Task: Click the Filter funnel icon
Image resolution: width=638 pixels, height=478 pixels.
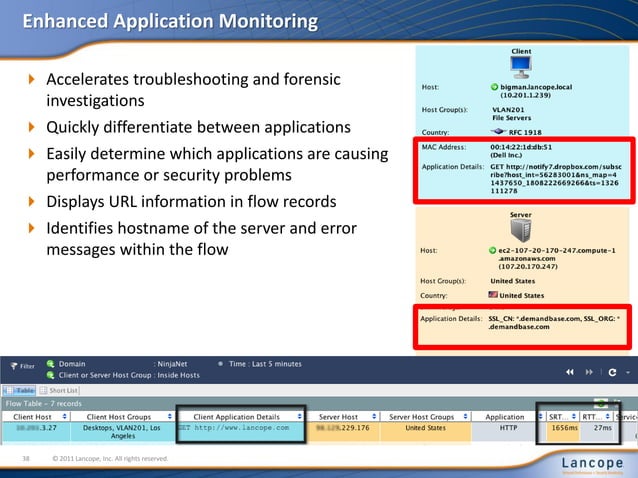Action: pos(12,365)
